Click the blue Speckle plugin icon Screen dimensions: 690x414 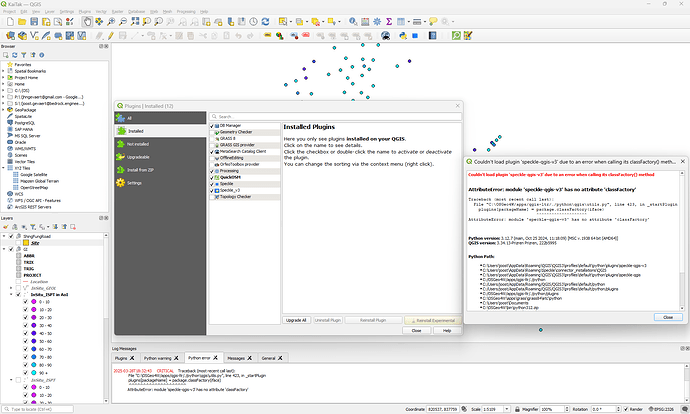point(415,36)
